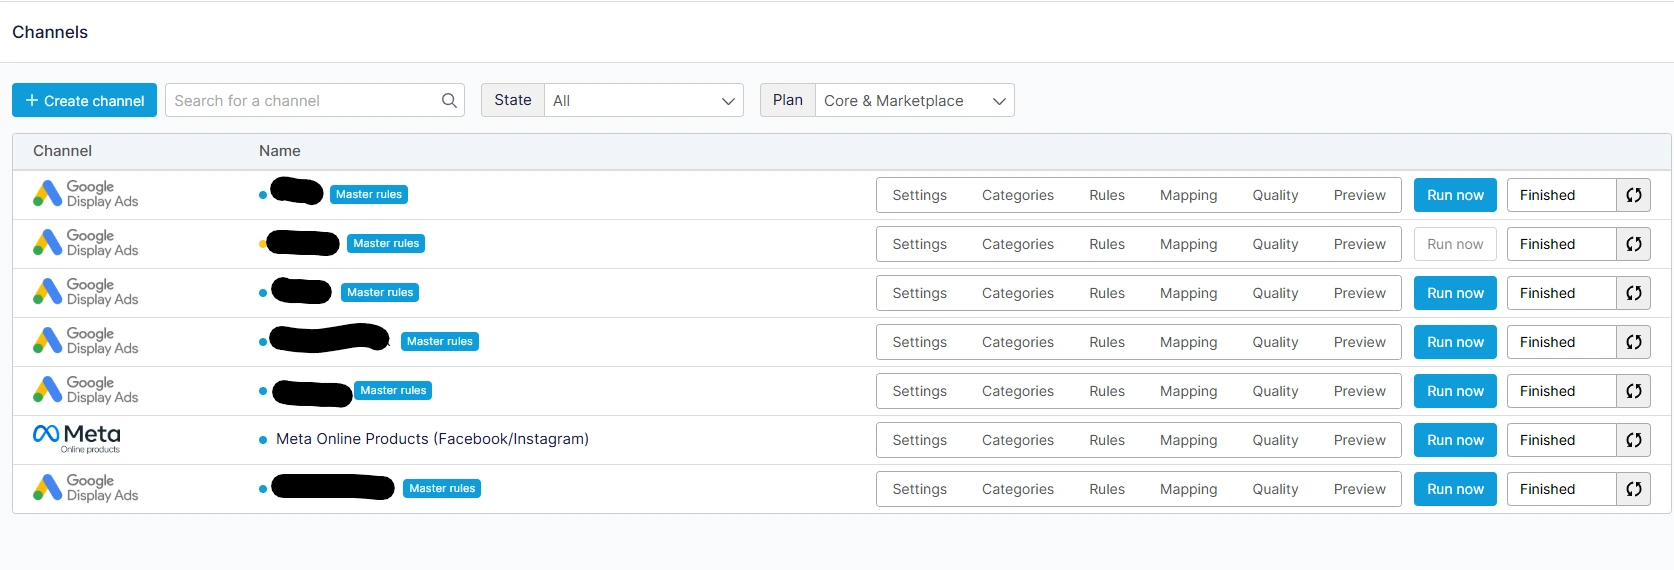Image resolution: width=1674 pixels, height=570 pixels.
Task: Click Run now for Meta Online Products
Action: pos(1454,440)
